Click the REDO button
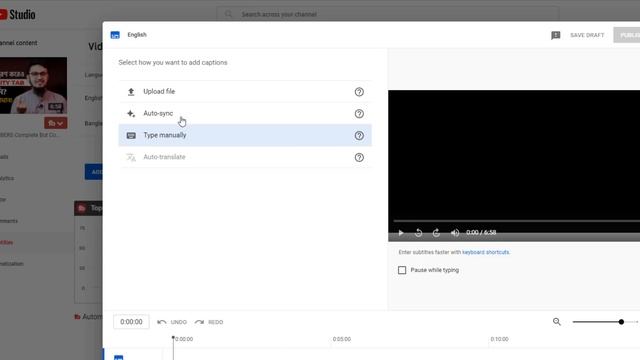The height and width of the screenshot is (360, 640). [209, 322]
